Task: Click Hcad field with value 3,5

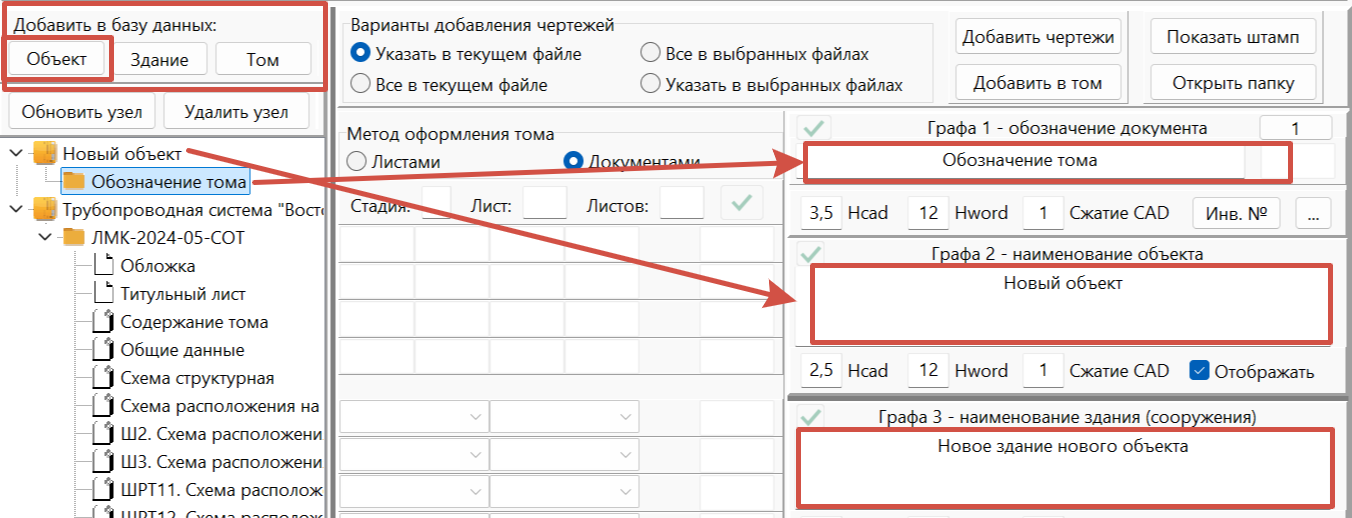Action: click(822, 212)
